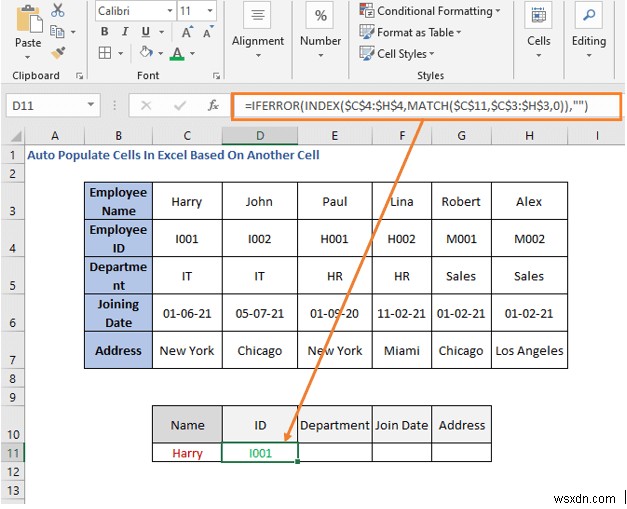Click the Cell Styles icon

click(367, 53)
